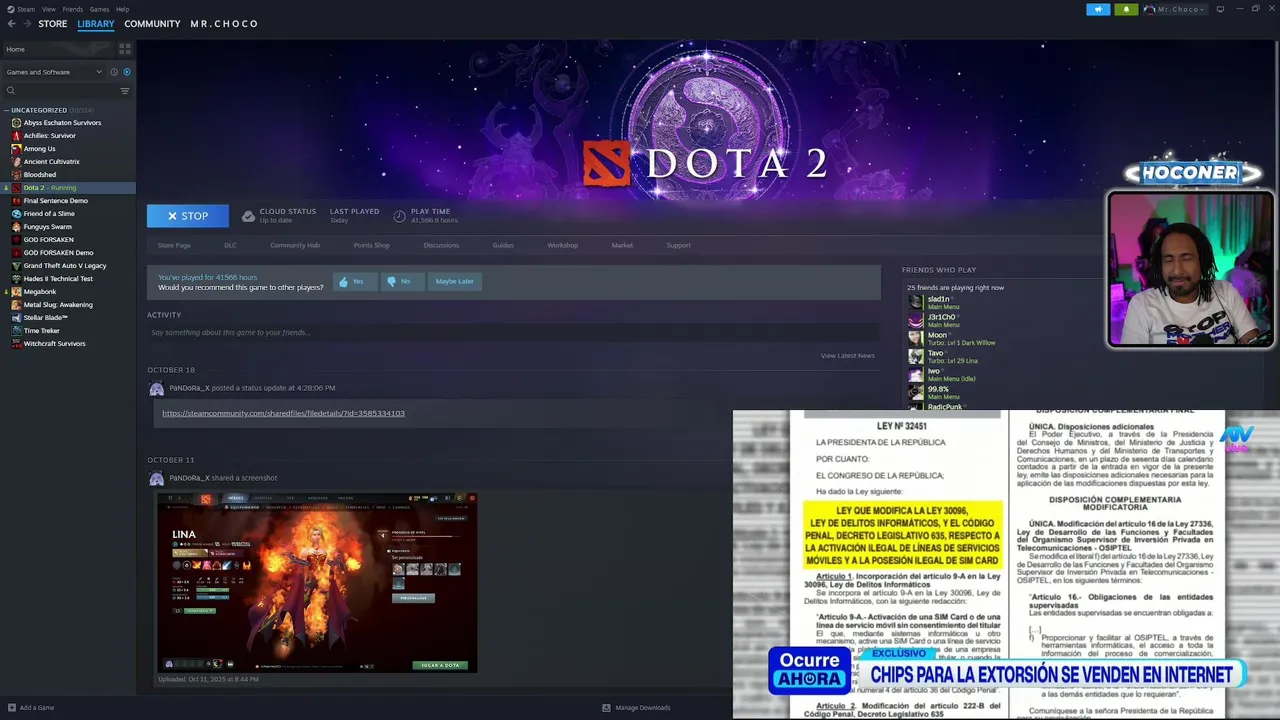Screen dimensions: 1280x720
Task: Open the Discussions link
Action: click(x=441, y=245)
